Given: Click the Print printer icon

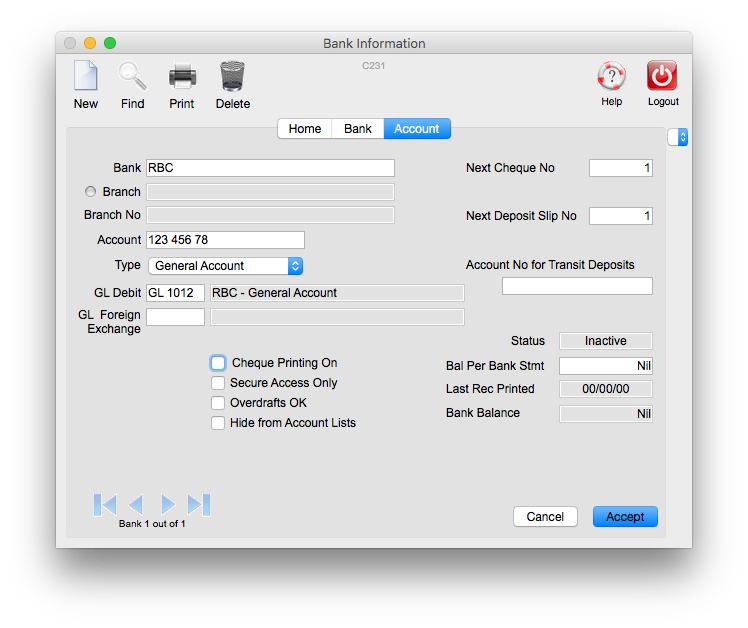Looking at the screenshot, I should (x=182, y=77).
